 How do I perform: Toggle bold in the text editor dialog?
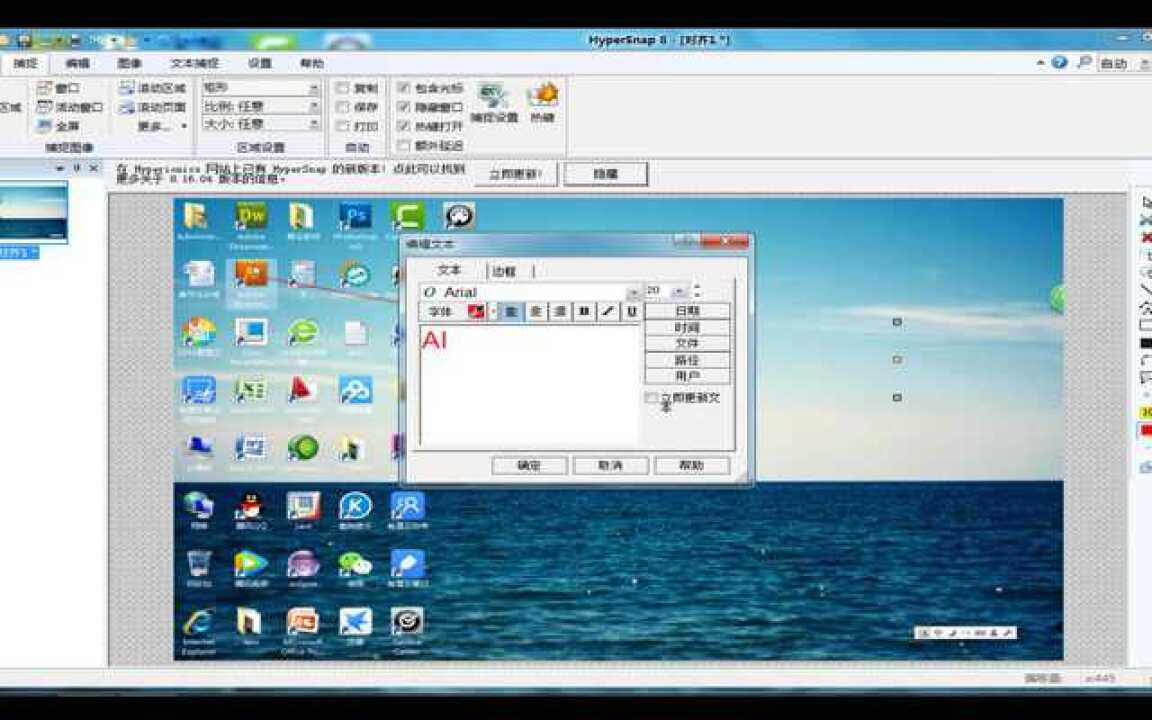[584, 312]
